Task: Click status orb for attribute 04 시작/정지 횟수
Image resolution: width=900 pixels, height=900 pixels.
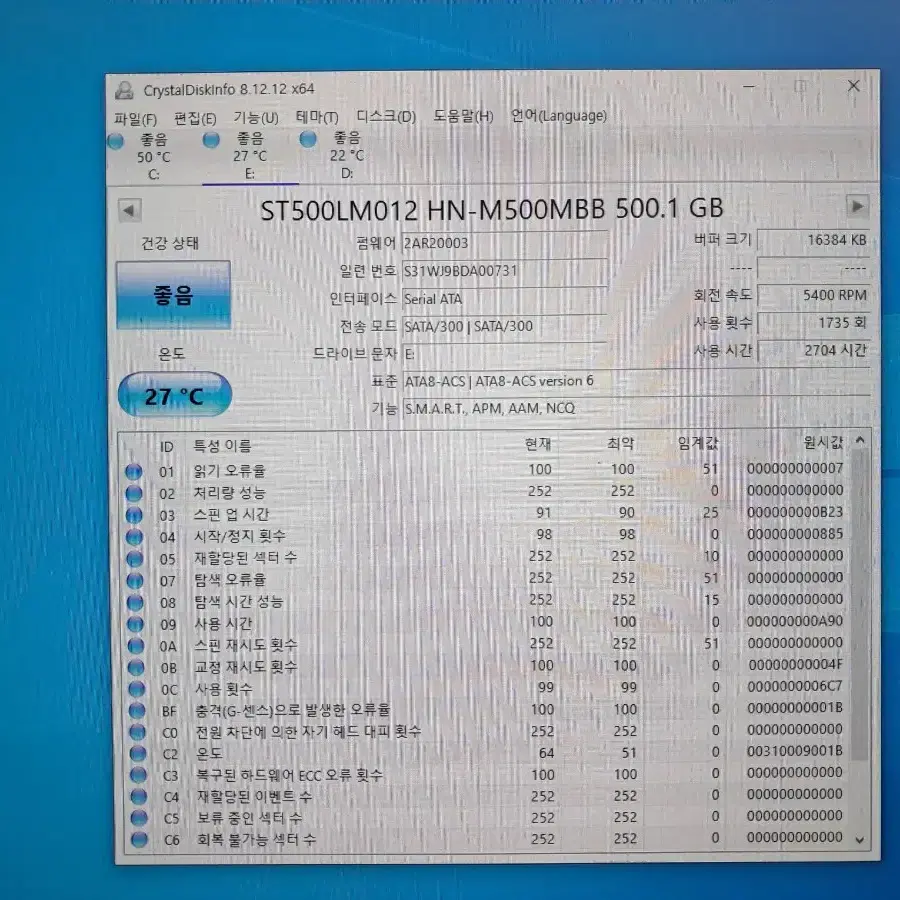Action: pos(134,537)
